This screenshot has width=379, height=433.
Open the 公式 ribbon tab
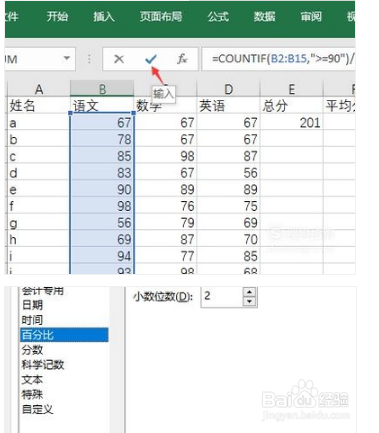[218, 16]
